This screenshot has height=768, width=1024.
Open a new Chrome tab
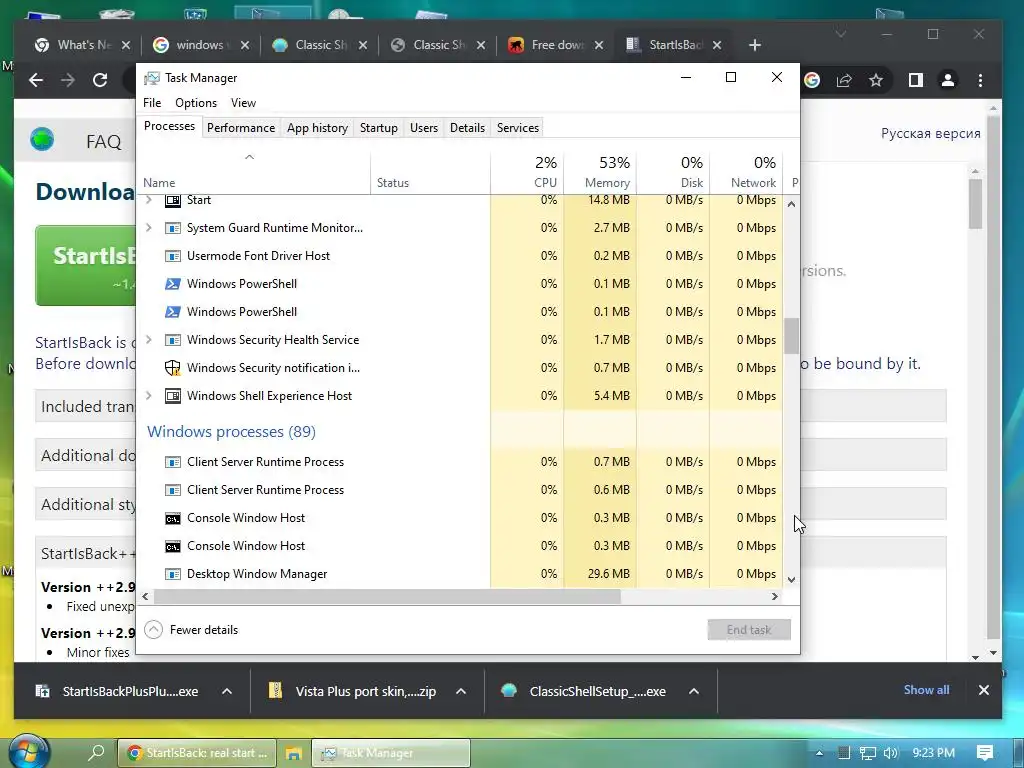[755, 45]
